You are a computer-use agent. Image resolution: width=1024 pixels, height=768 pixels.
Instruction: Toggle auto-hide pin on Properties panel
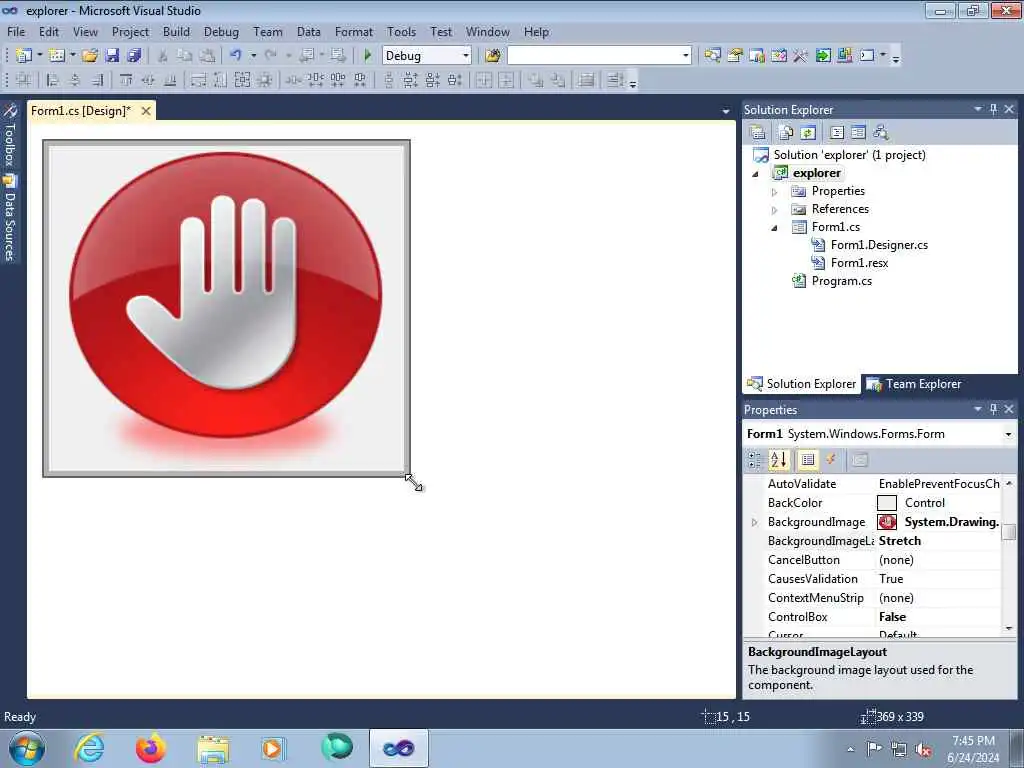pyautogui.click(x=993, y=409)
